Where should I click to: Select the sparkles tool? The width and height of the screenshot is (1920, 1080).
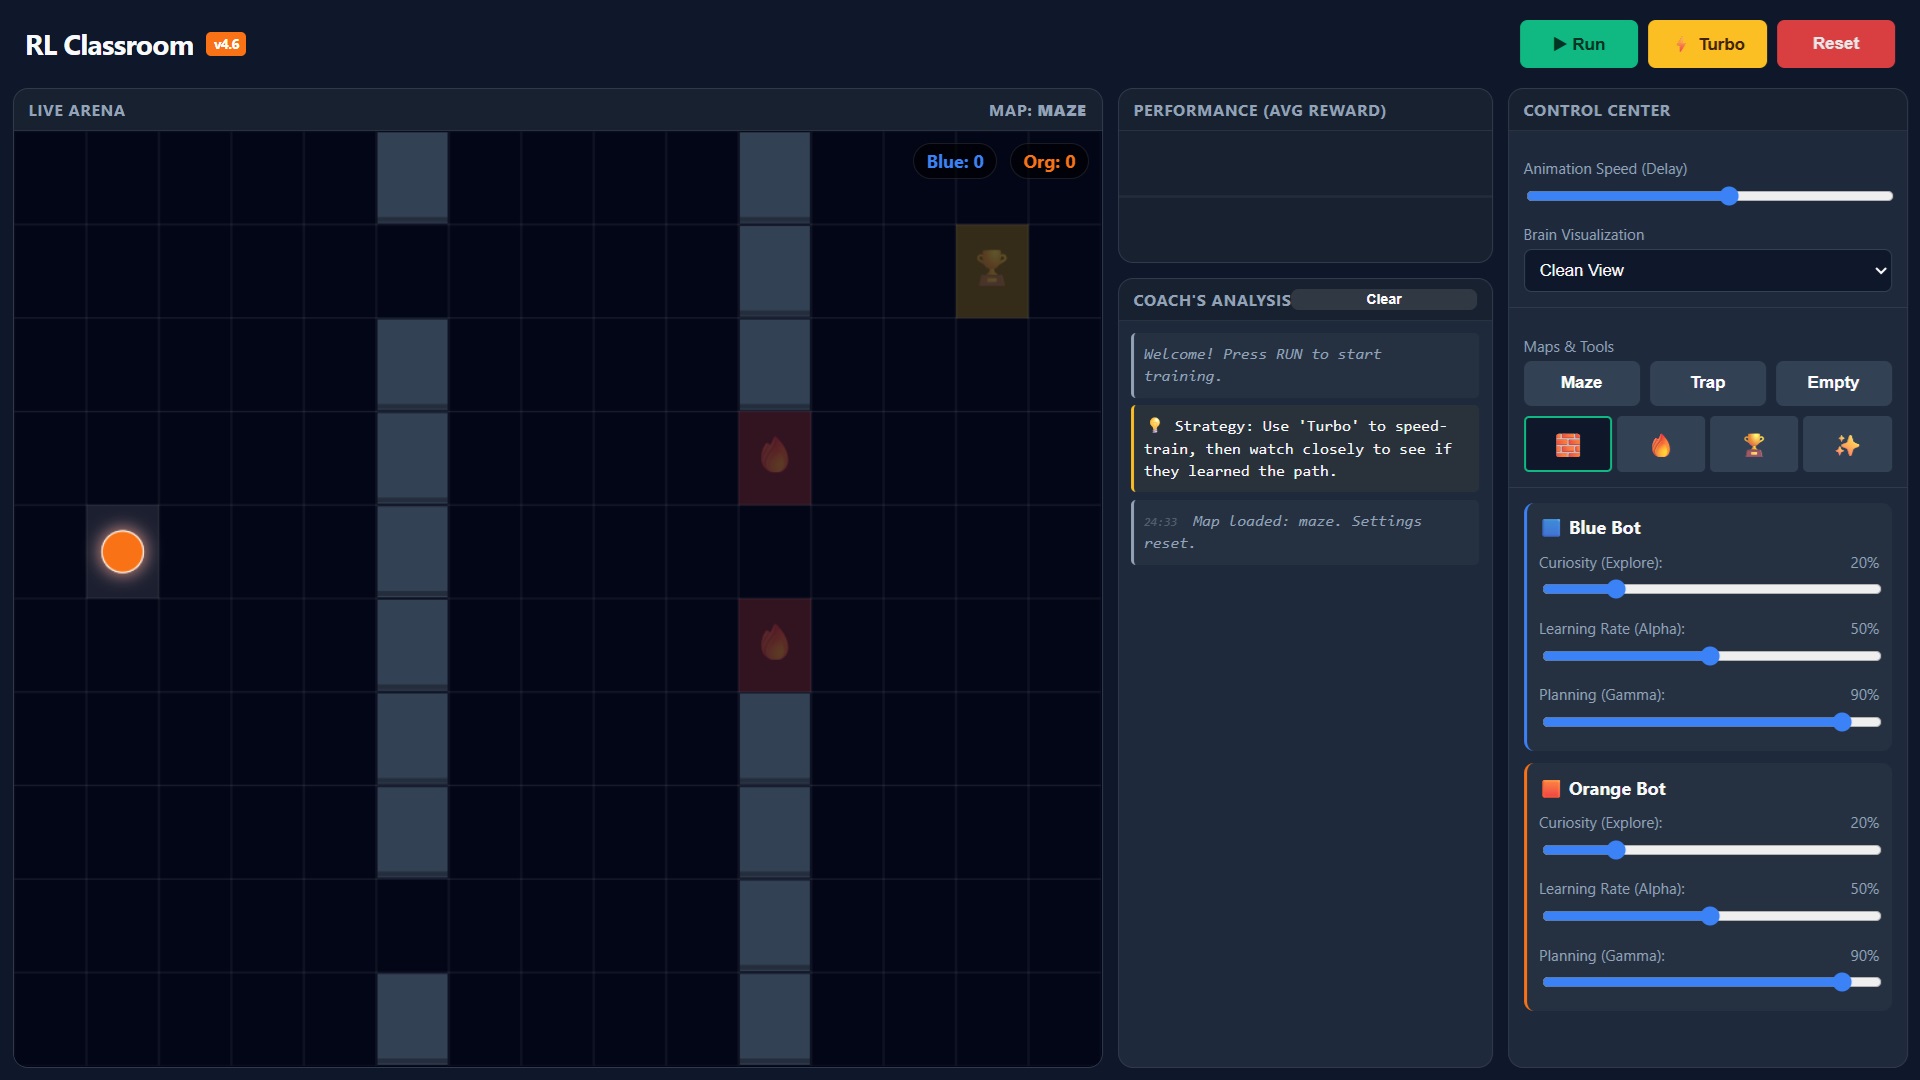coord(1846,444)
